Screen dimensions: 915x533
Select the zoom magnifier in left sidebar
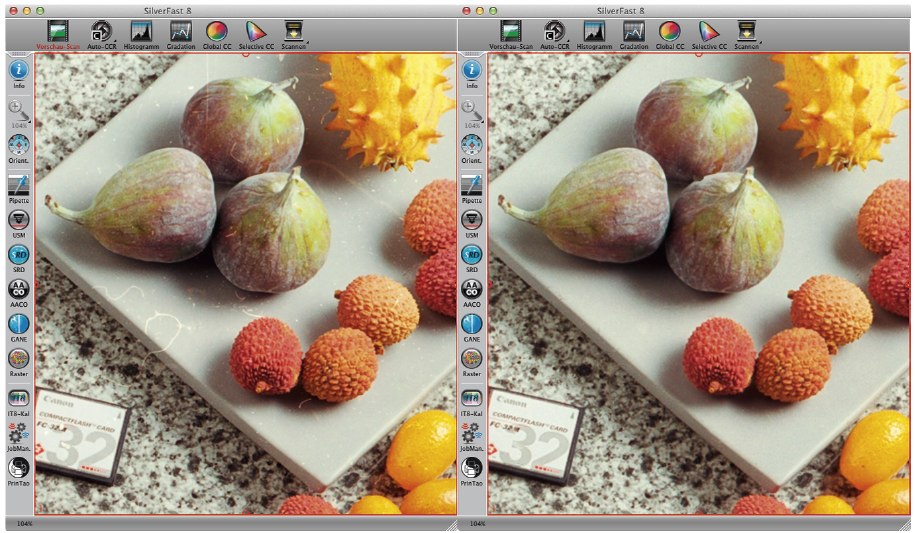click(x=19, y=110)
